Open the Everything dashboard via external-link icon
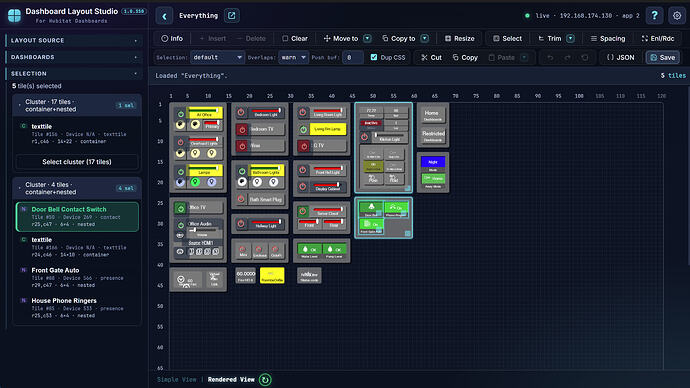Image resolution: width=690 pixels, height=388 pixels. (x=231, y=16)
